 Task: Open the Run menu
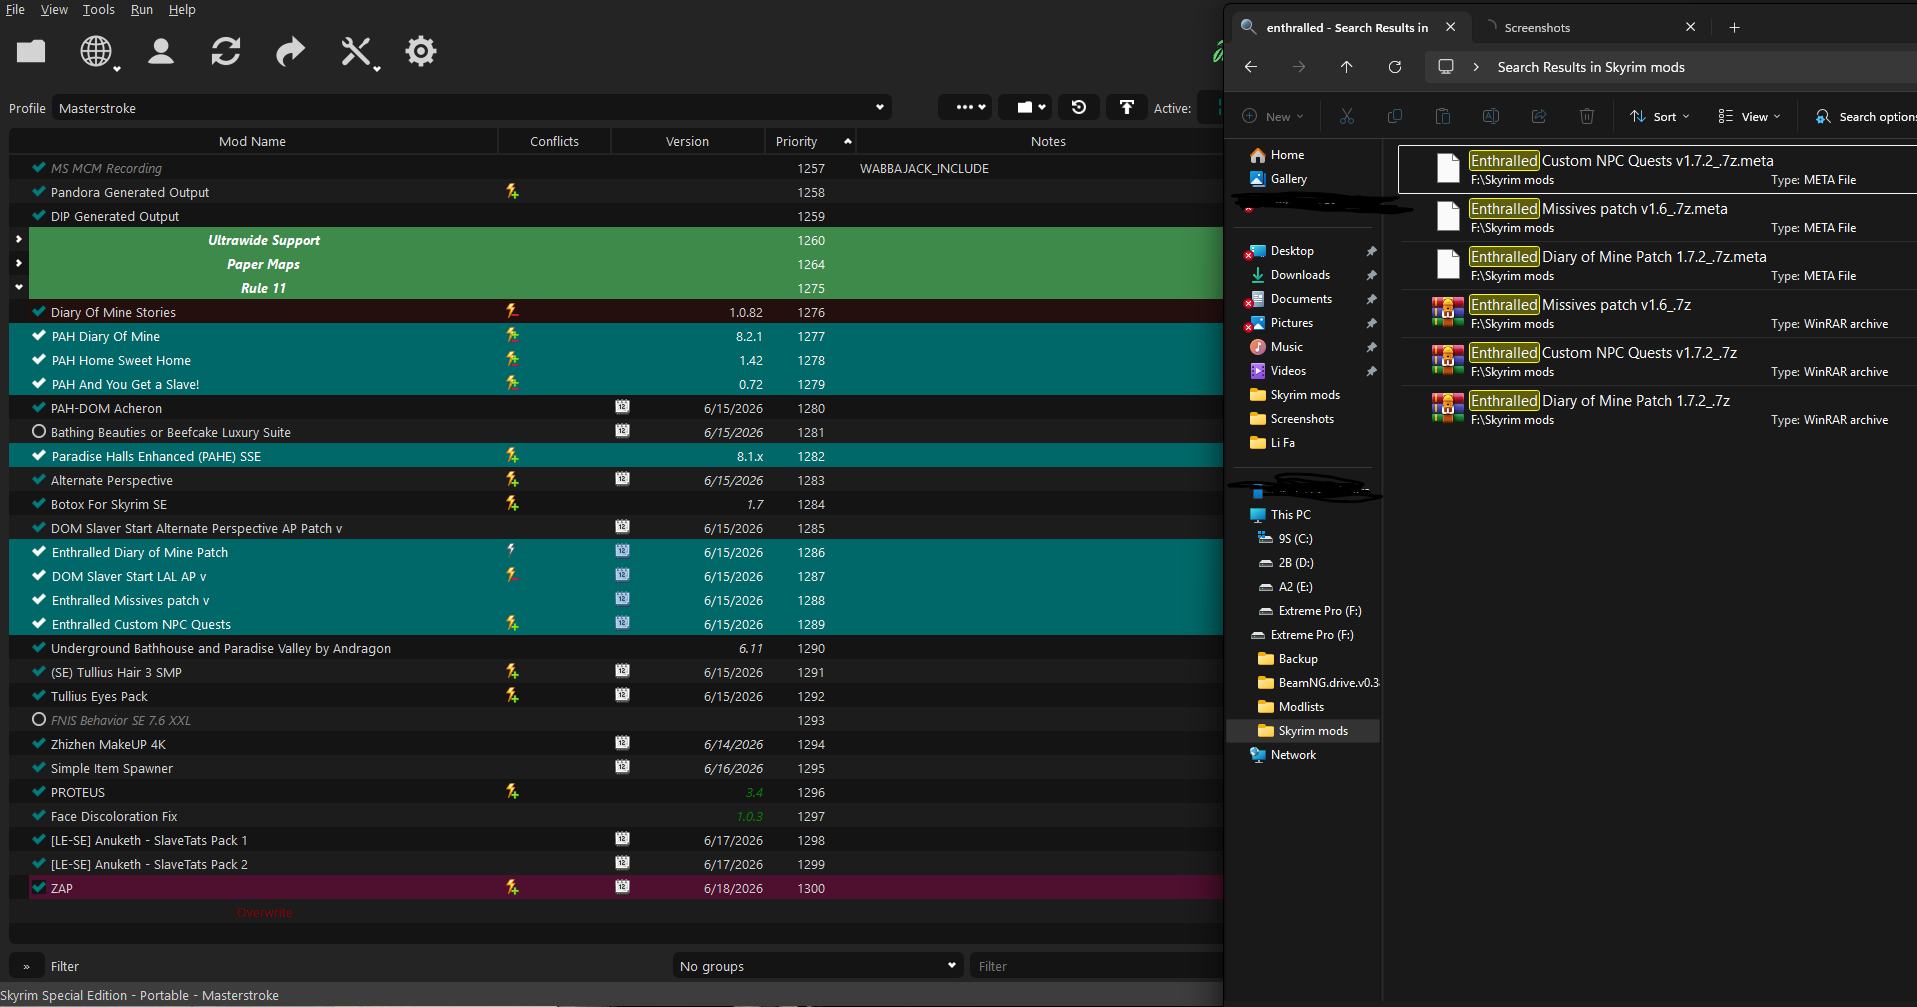pyautogui.click(x=142, y=10)
